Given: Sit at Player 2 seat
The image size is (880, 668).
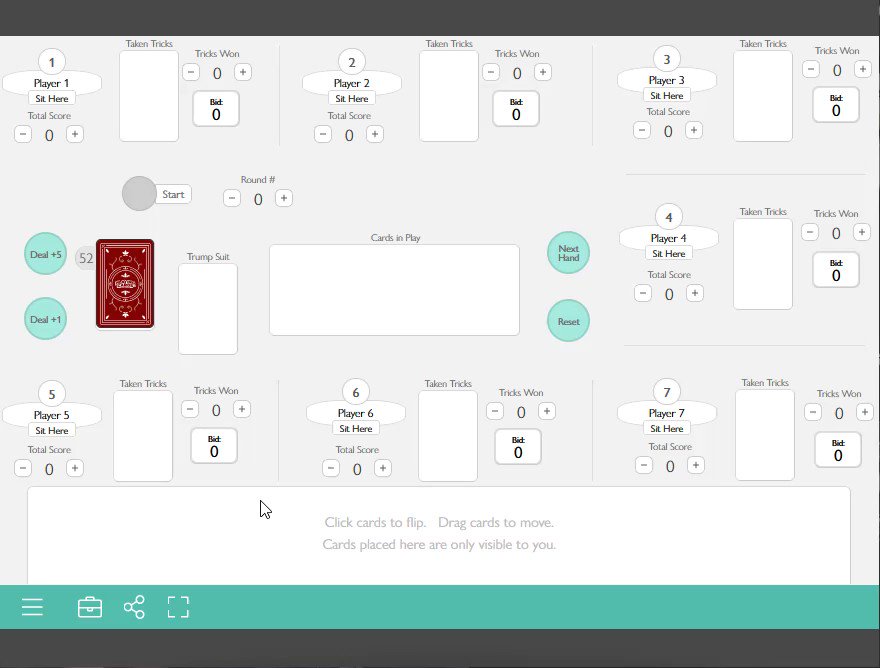Looking at the screenshot, I should point(352,98).
